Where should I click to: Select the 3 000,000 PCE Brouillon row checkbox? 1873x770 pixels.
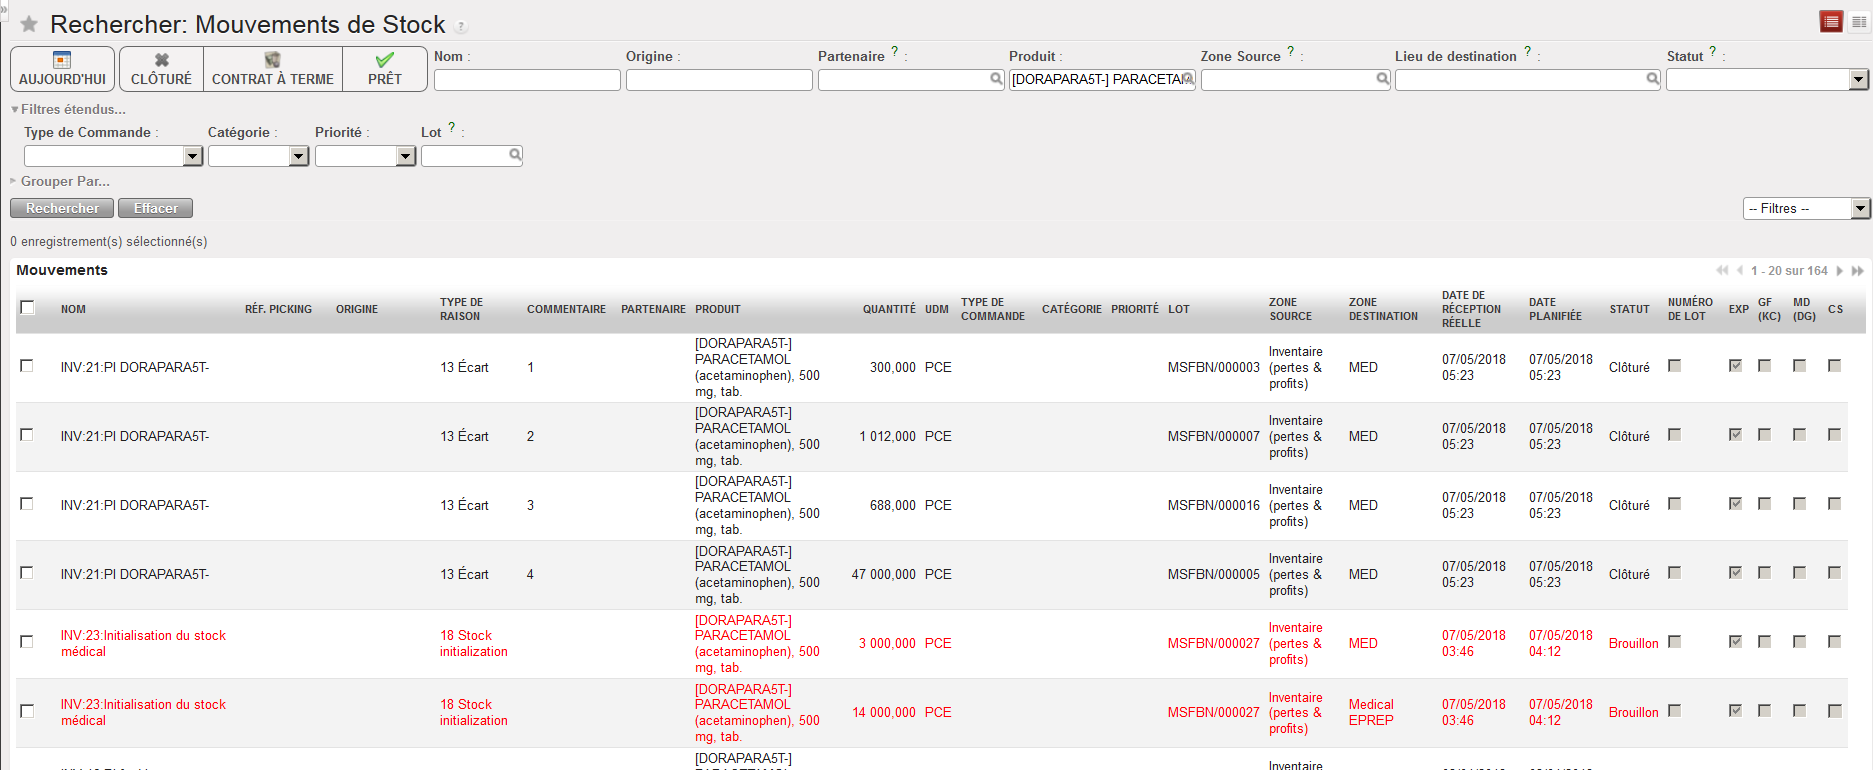pyautogui.click(x=27, y=642)
